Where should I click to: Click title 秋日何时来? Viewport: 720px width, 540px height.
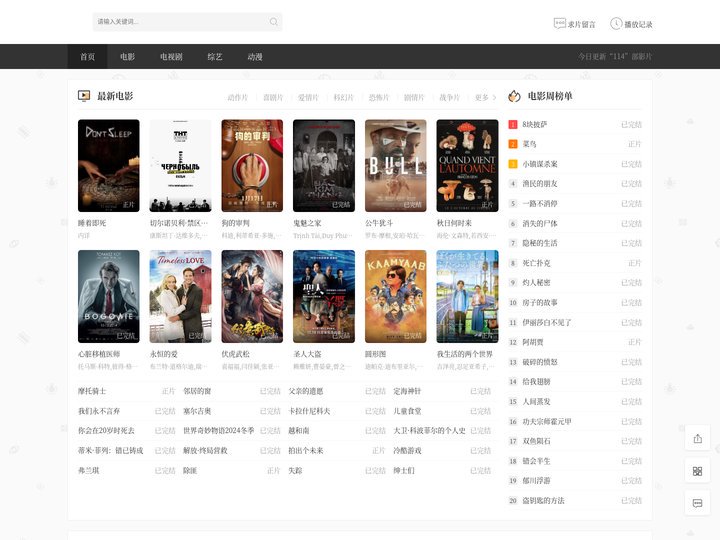tap(454, 223)
